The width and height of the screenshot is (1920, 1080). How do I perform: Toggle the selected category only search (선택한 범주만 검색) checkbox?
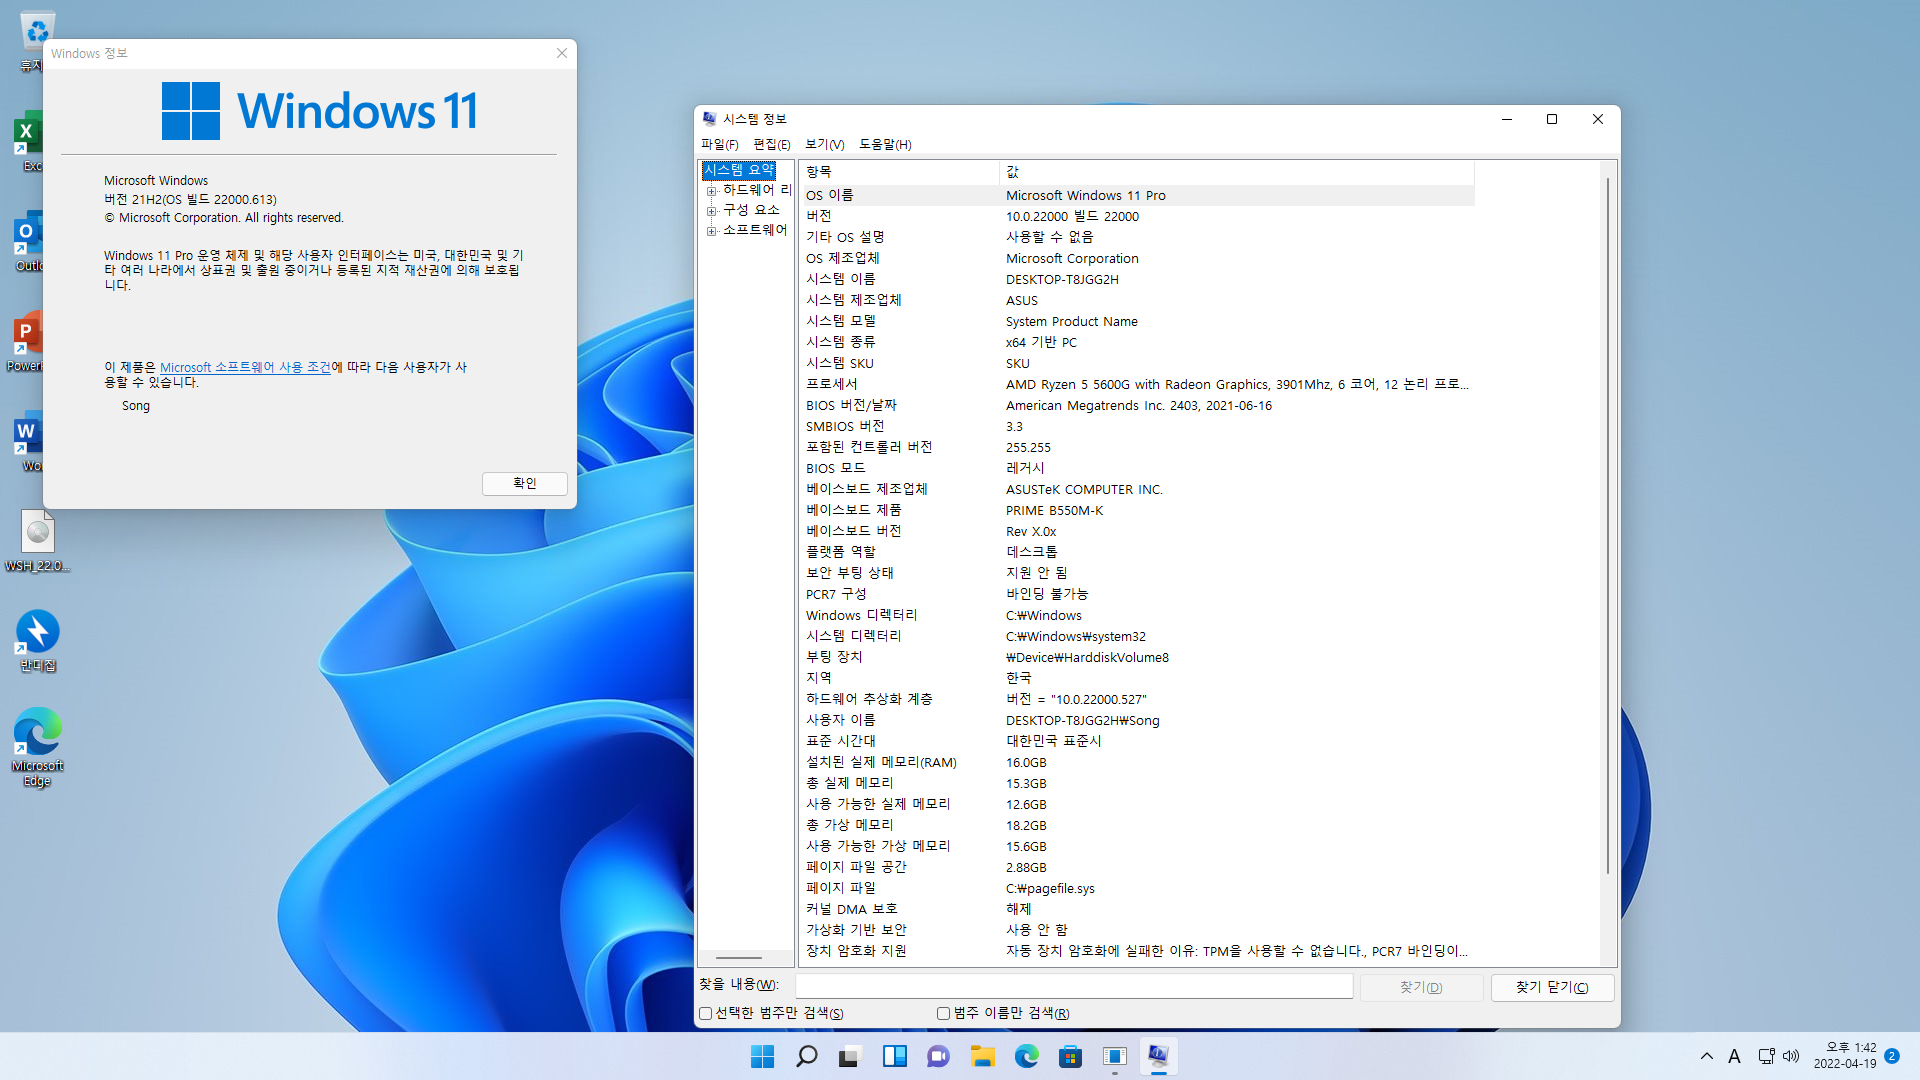point(705,1013)
